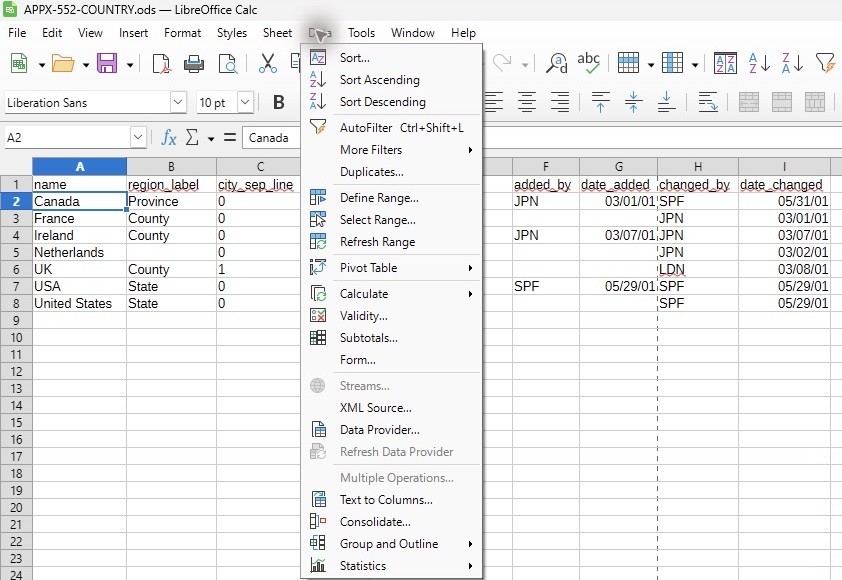Image resolution: width=842 pixels, height=580 pixels.
Task: Click the Wrap Text icon
Action: pyautogui.click(x=708, y=102)
